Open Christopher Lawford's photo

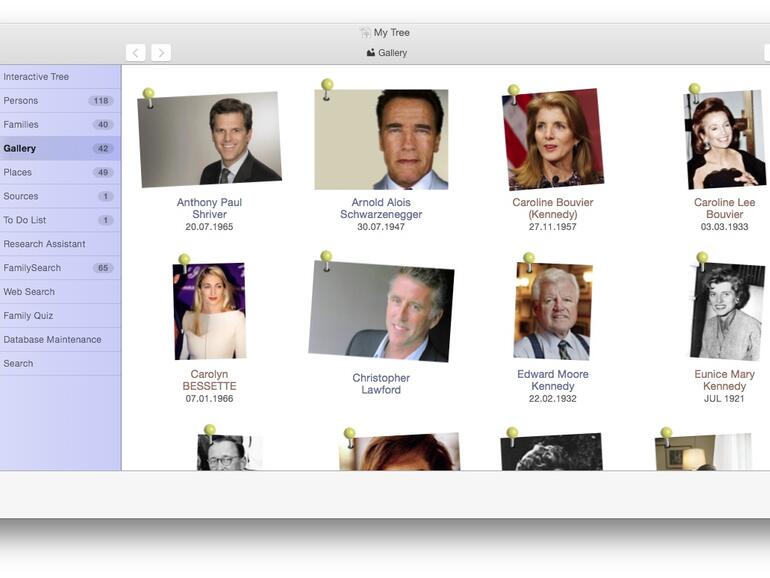click(x=381, y=311)
